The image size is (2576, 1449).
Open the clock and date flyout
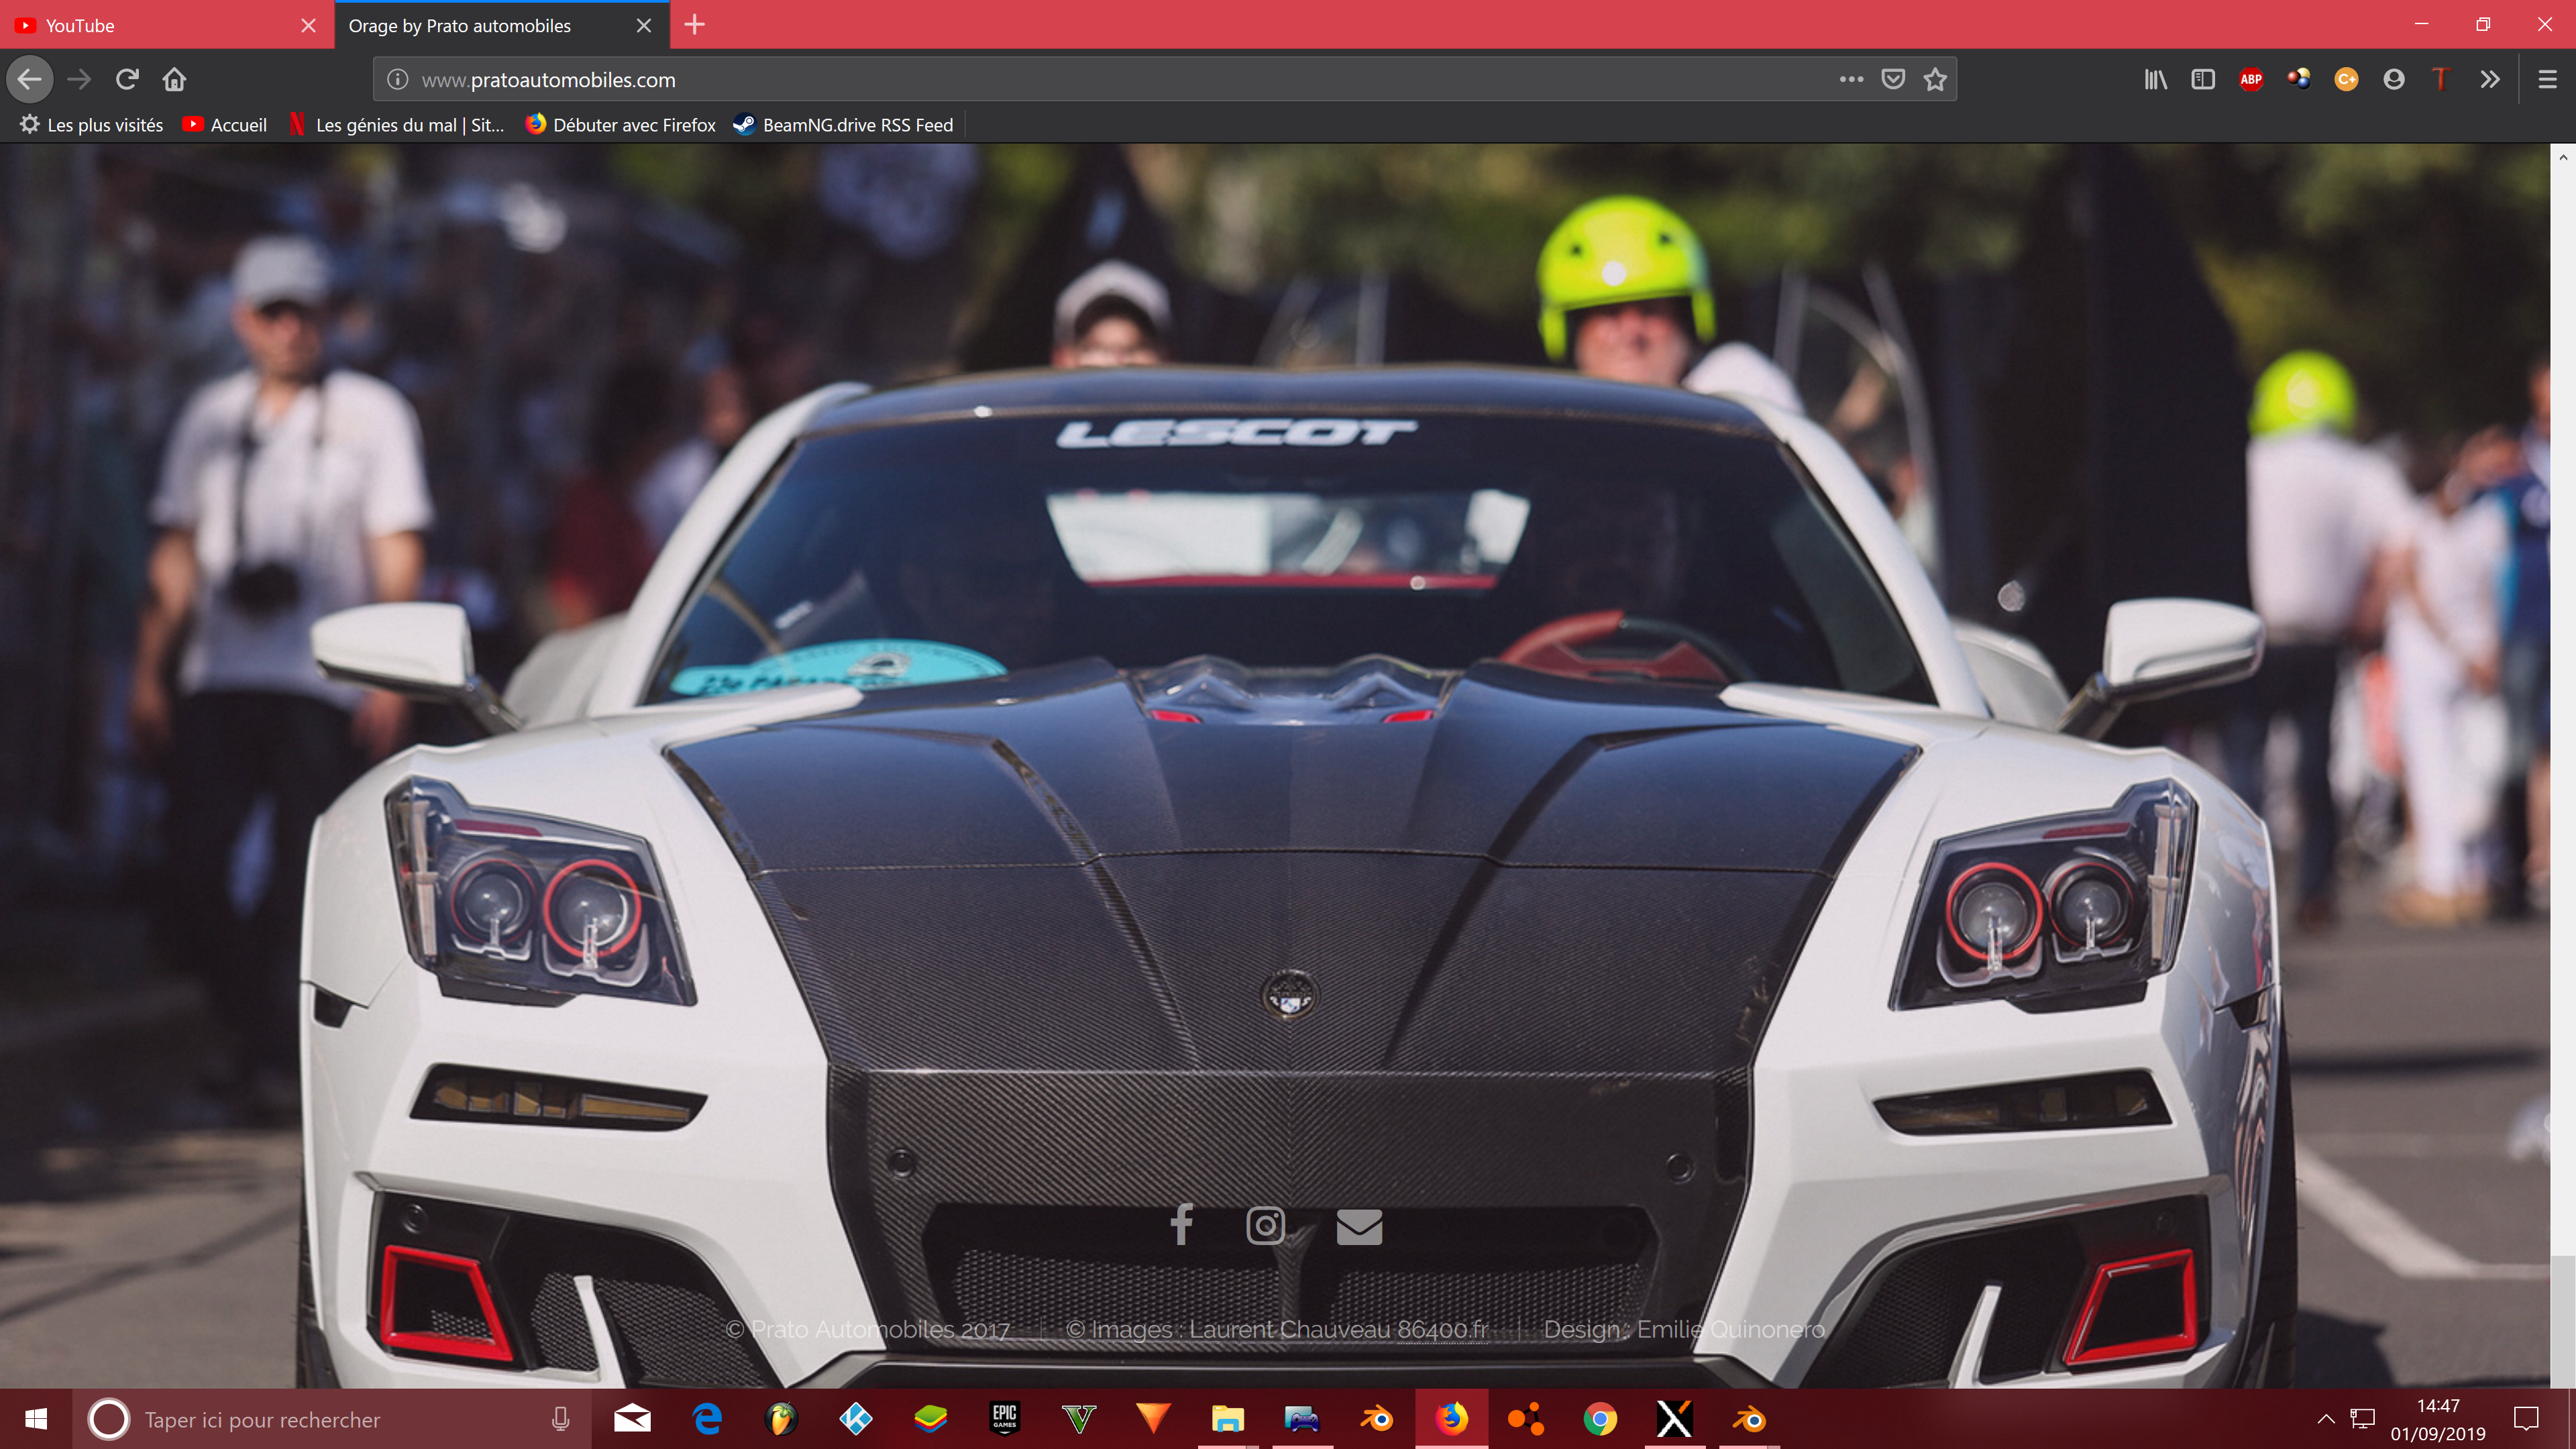click(2438, 1419)
